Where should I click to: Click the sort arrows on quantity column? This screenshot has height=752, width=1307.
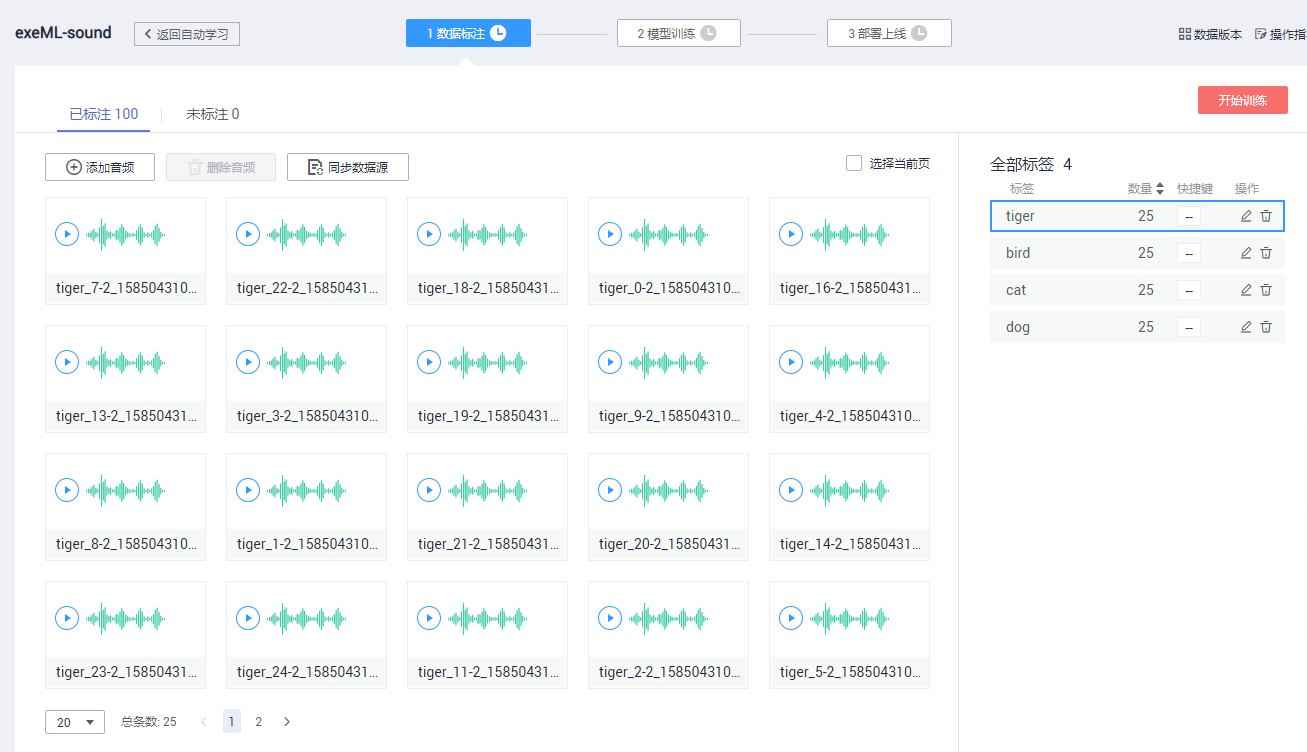tap(1160, 188)
